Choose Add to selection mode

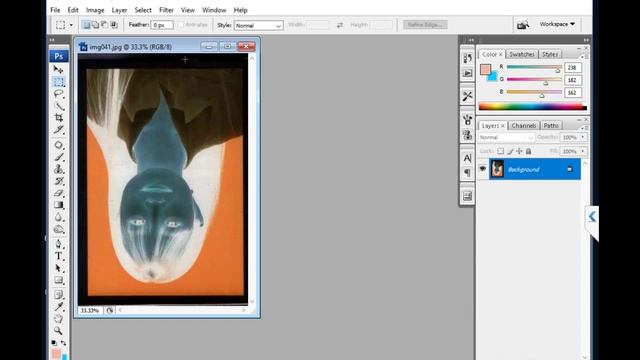(96, 25)
